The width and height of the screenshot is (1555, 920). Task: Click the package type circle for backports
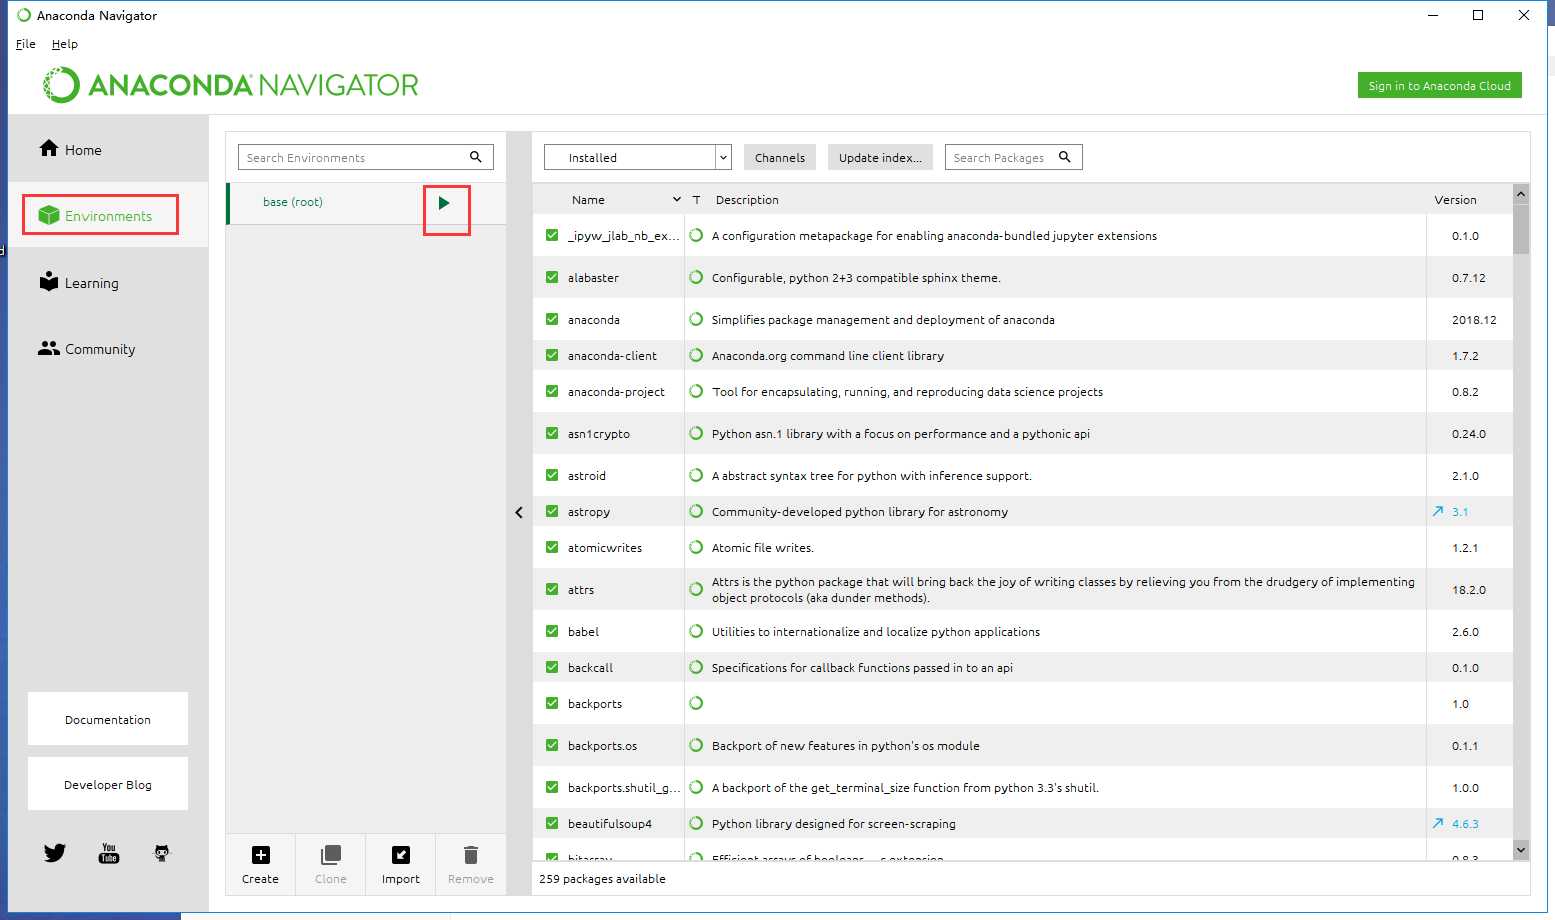click(x=696, y=703)
